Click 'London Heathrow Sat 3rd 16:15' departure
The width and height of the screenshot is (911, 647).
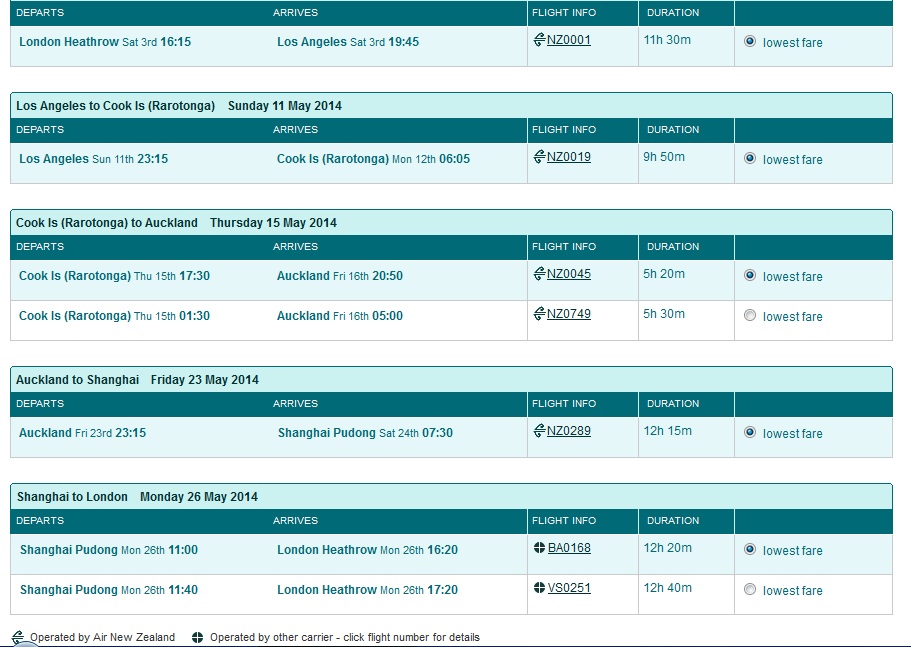click(x=105, y=42)
